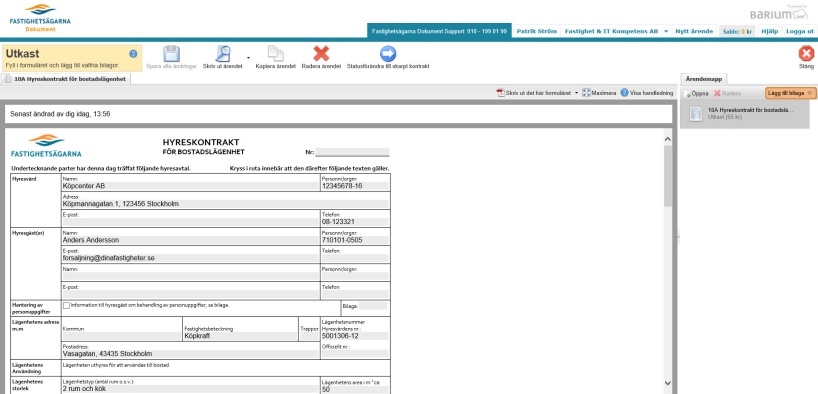
Task: Click Öppna button in Ärendemapp panel
Action: [696, 93]
